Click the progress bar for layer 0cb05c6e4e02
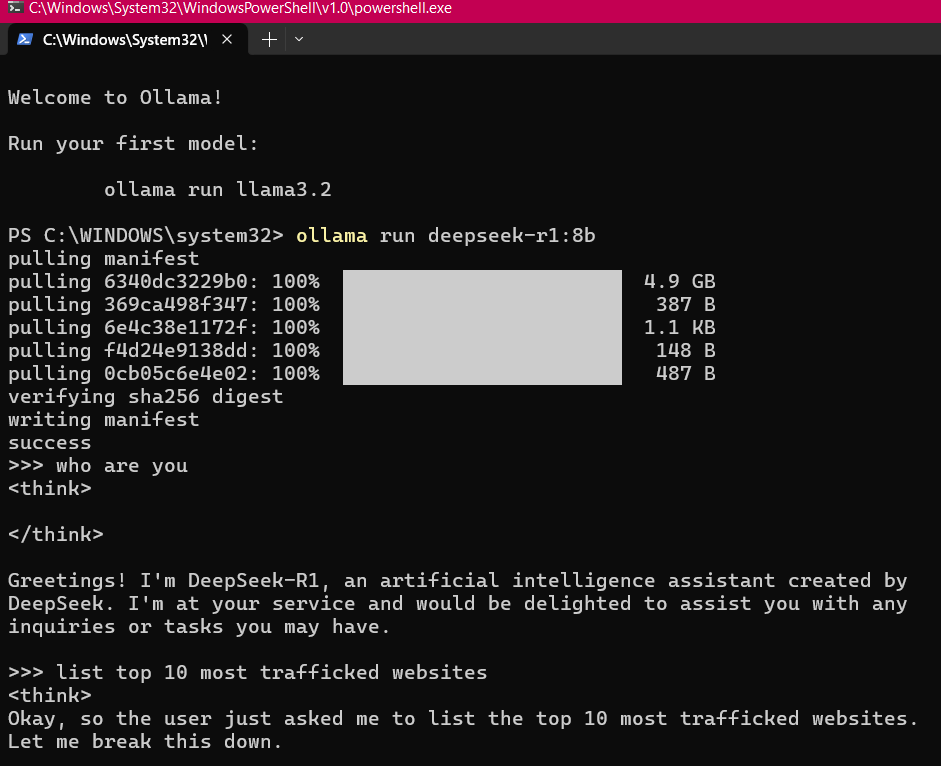This screenshot has width=941, height=766. coord(482,373)
